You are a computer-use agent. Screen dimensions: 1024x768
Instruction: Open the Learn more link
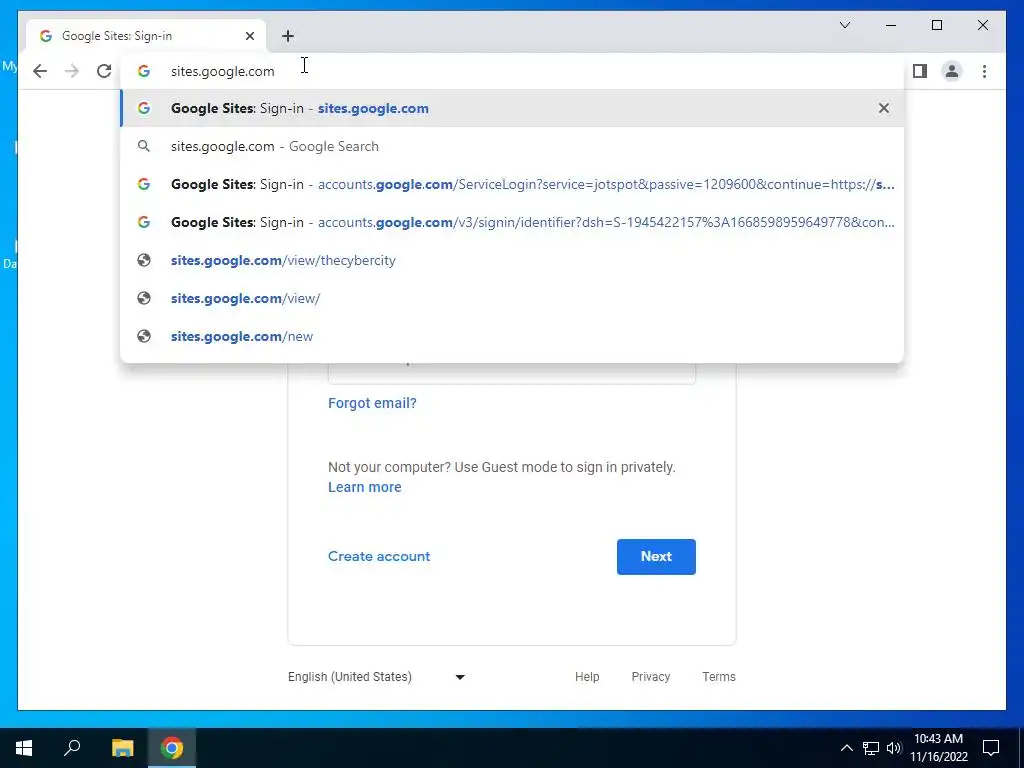pos(364,487)
